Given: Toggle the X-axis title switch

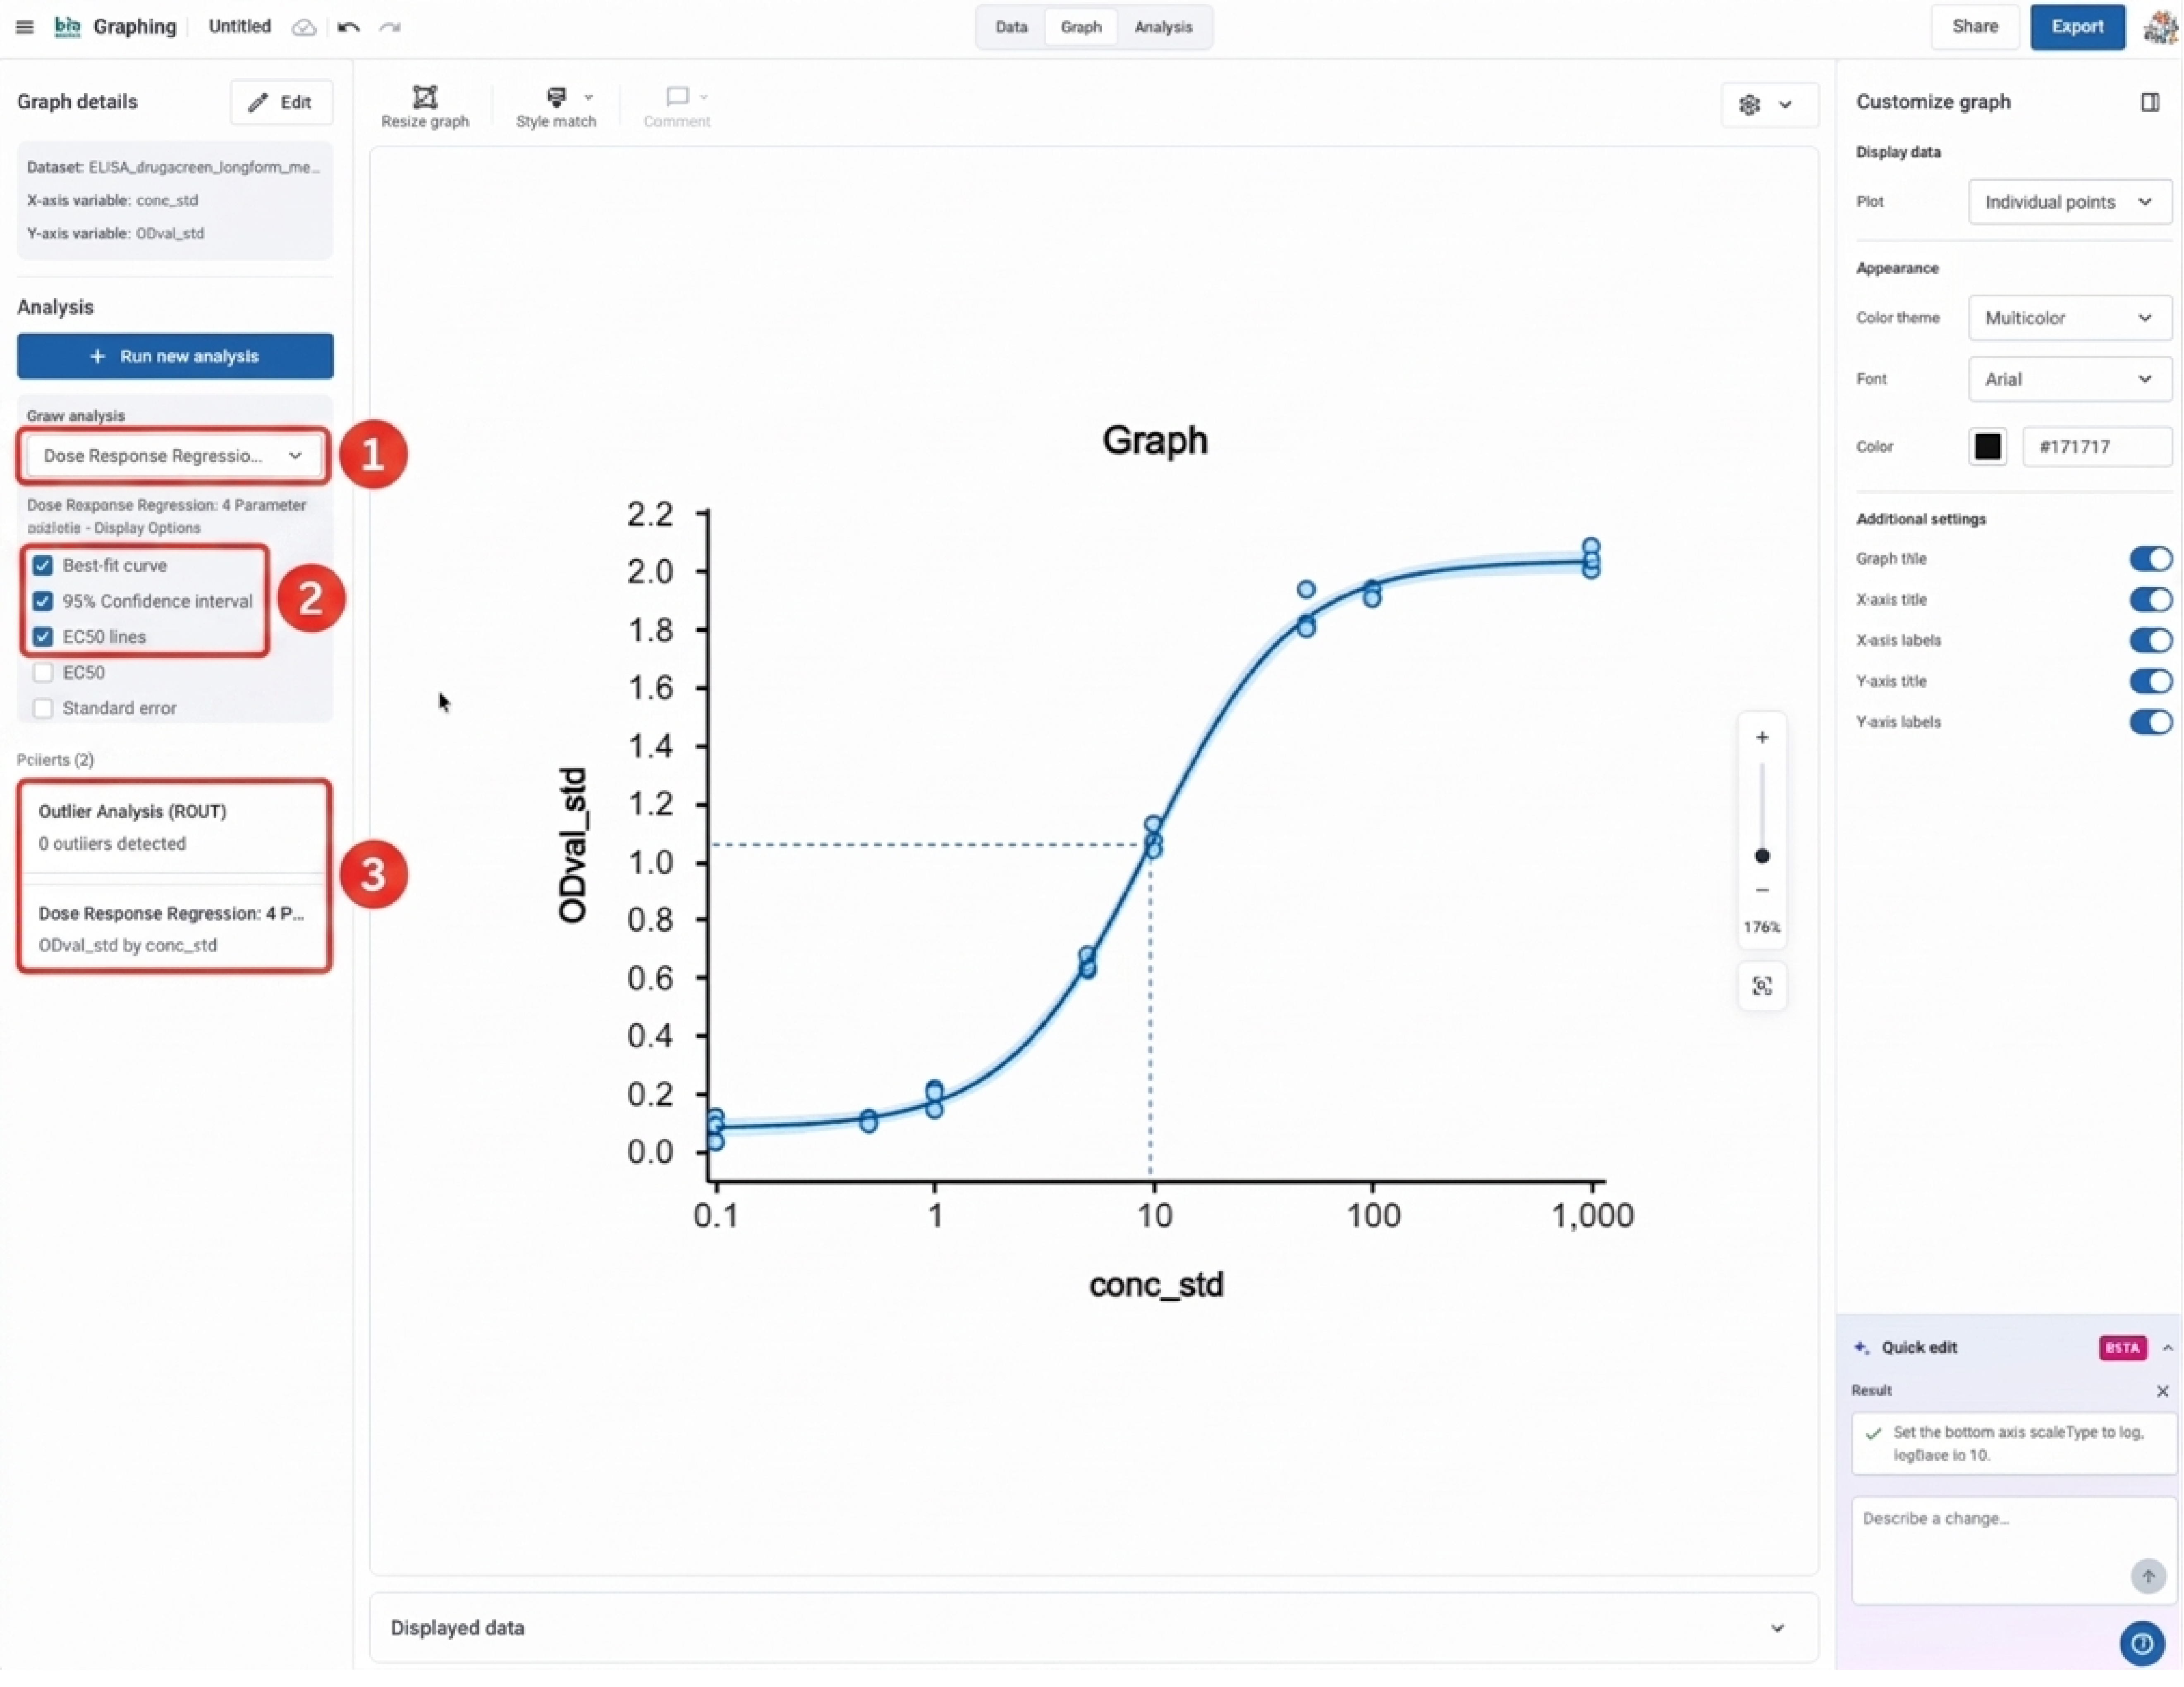Looking at the screenshot, I should [2151, 600].
